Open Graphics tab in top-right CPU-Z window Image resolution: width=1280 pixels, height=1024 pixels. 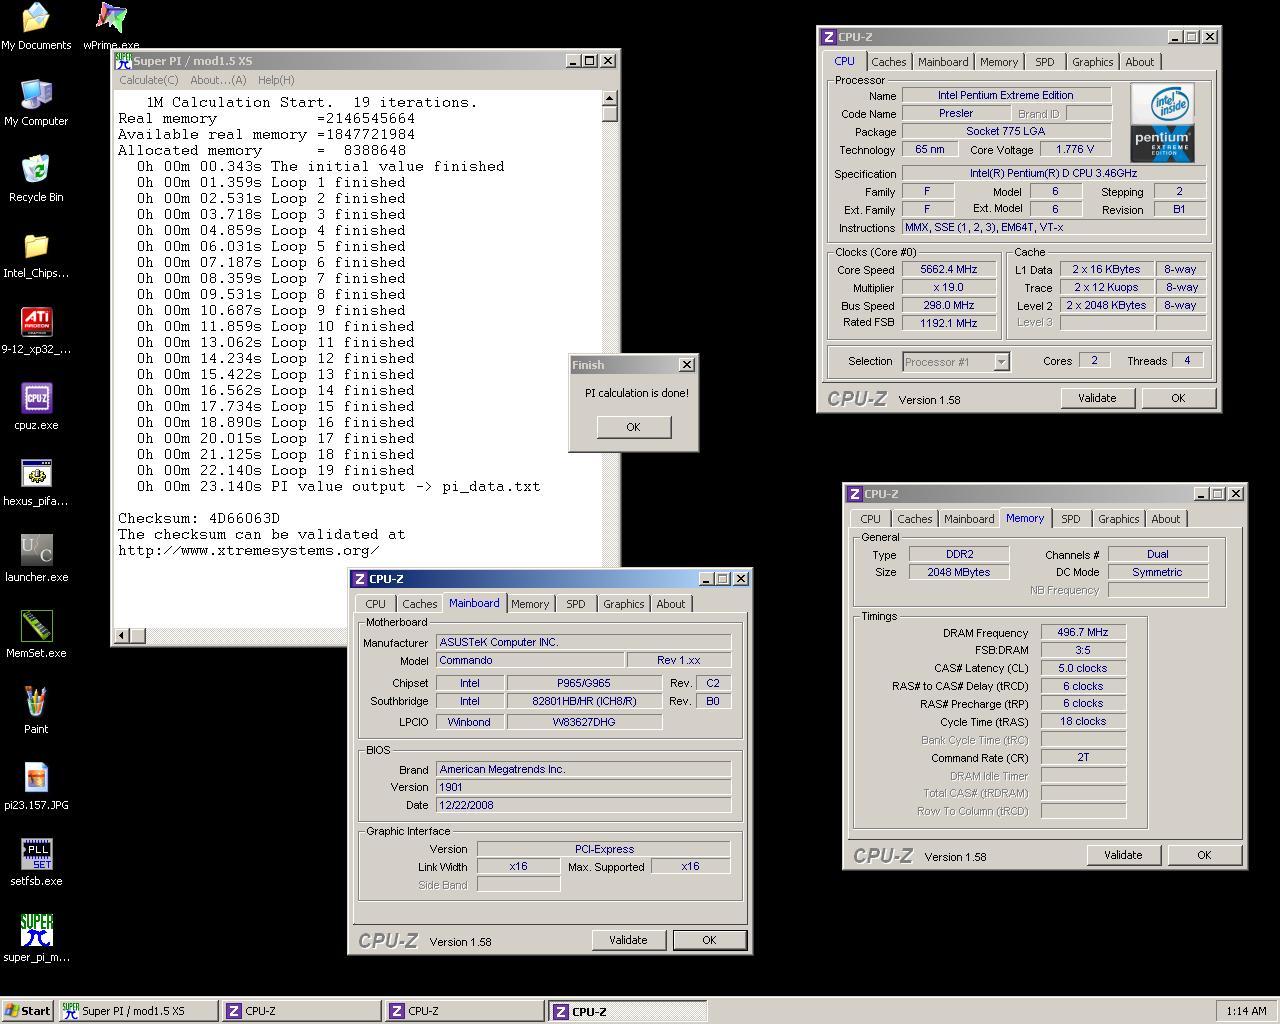[1092, 62]
